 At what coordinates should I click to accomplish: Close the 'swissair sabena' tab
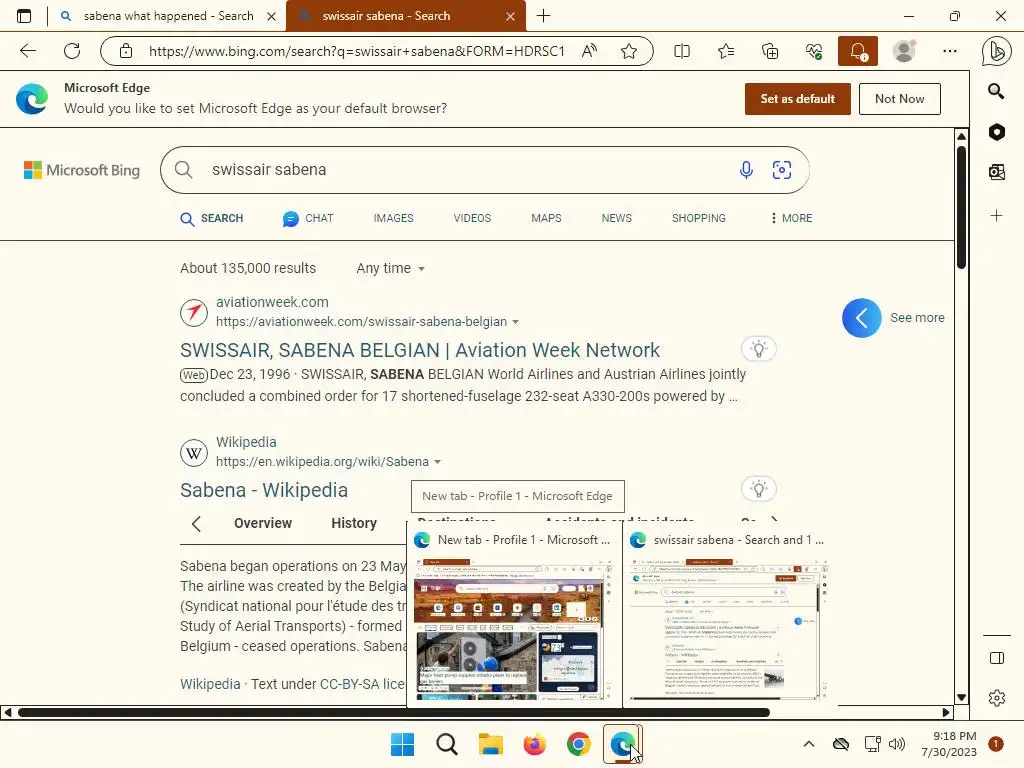[x=511, y=16]
